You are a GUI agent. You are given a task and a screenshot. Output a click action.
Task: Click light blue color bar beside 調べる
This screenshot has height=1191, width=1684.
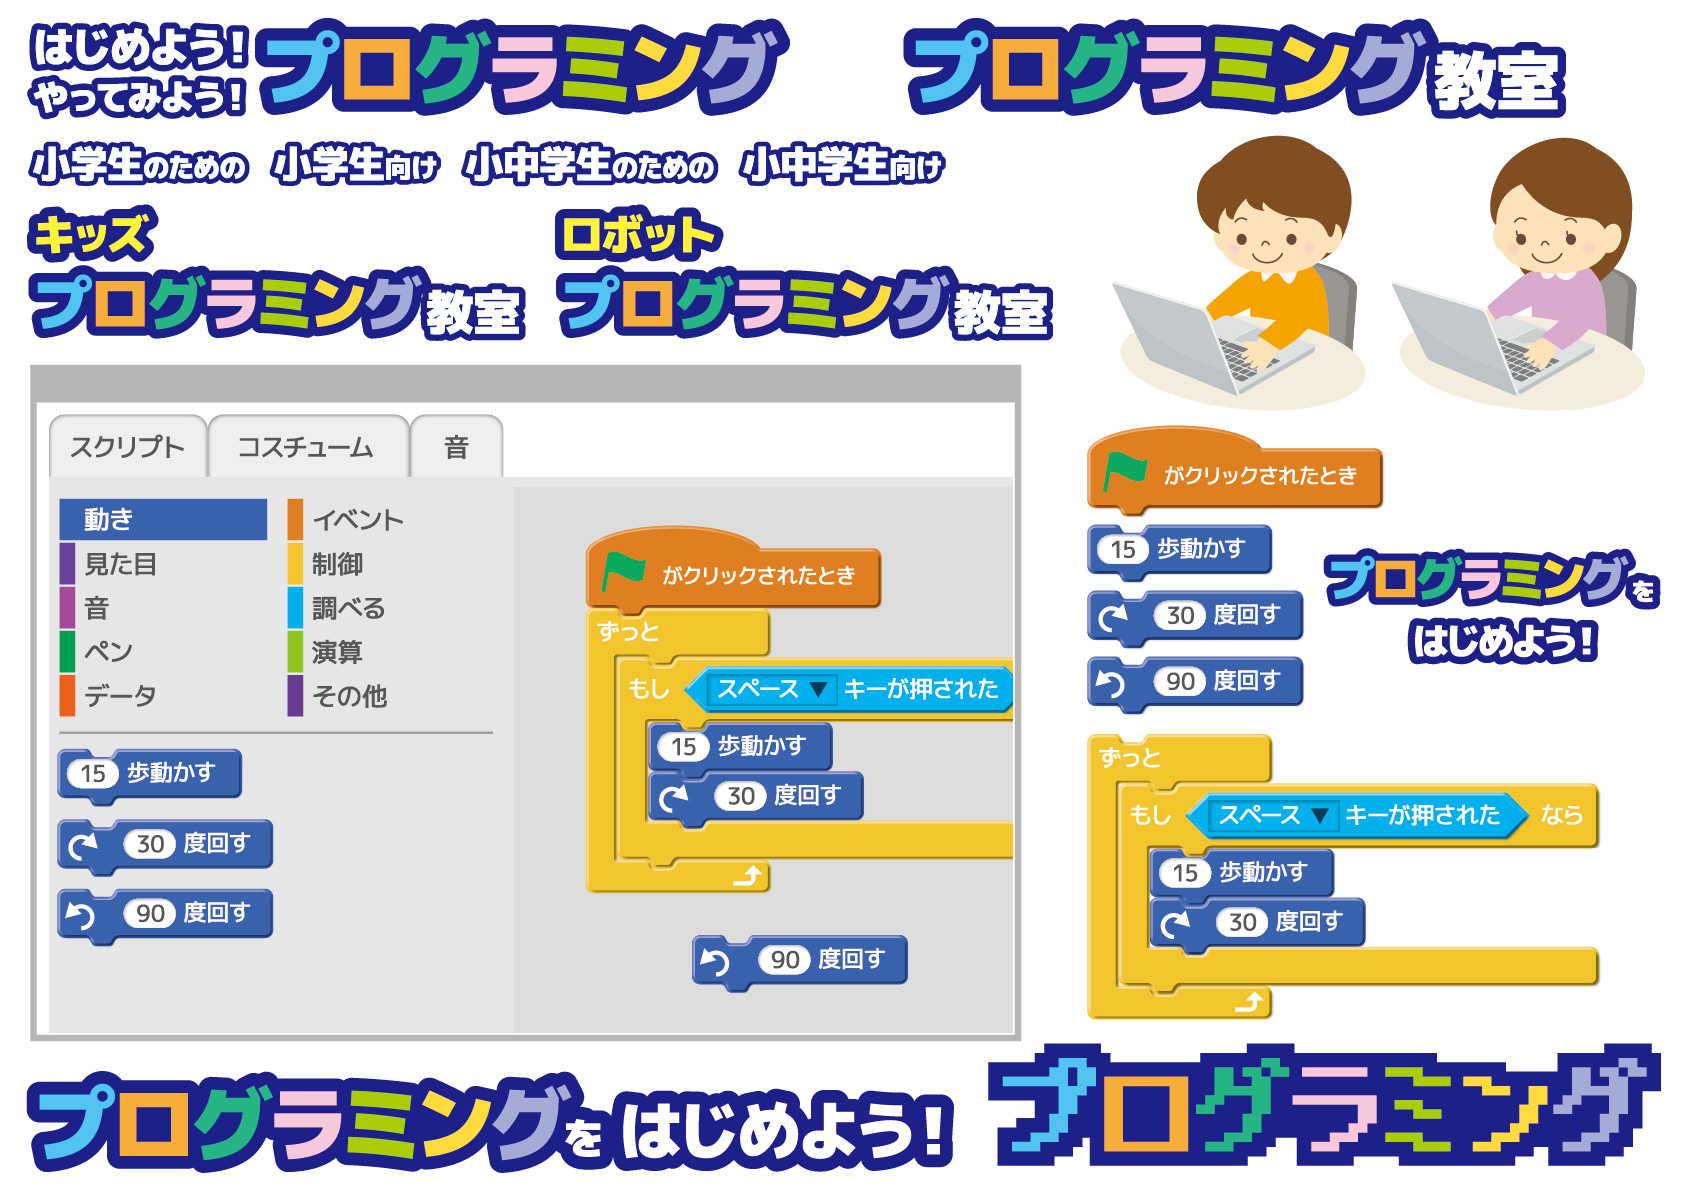coord(295,608)
